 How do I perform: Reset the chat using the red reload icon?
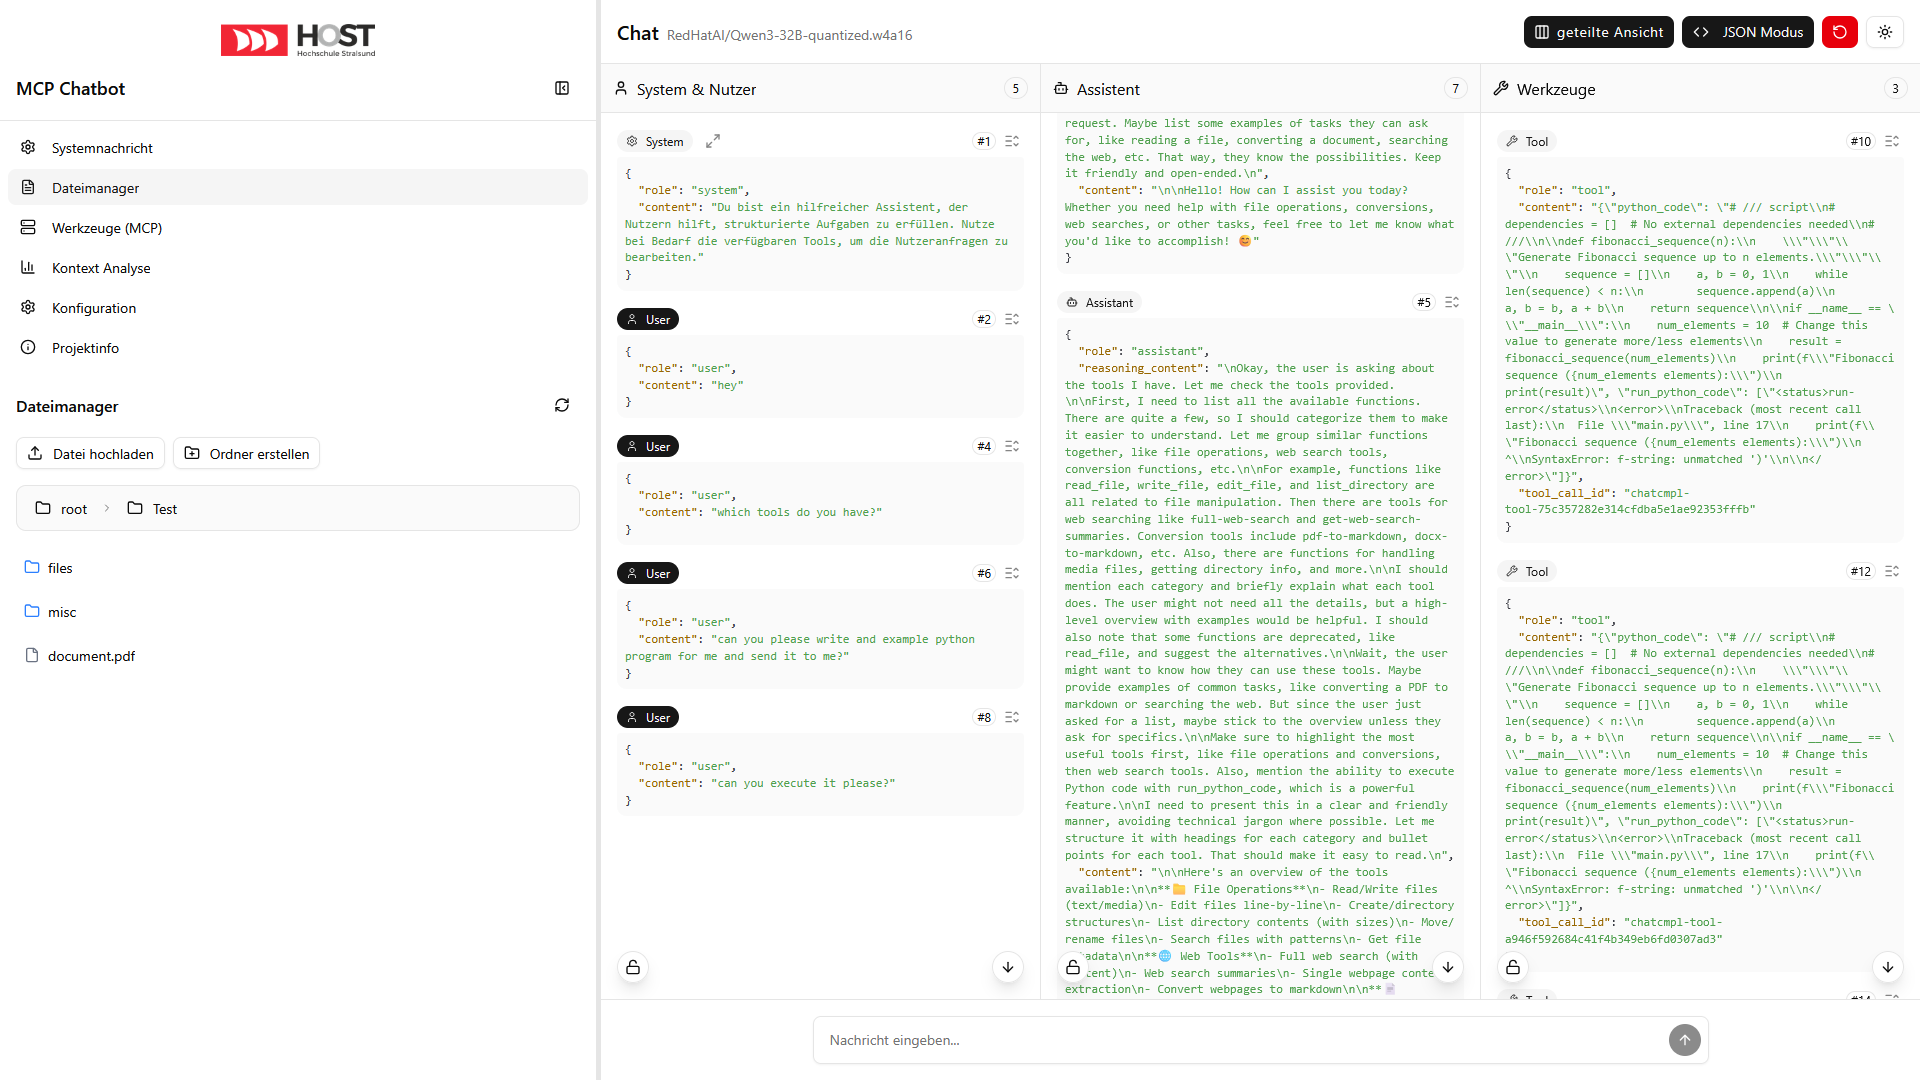[1840, 31]
